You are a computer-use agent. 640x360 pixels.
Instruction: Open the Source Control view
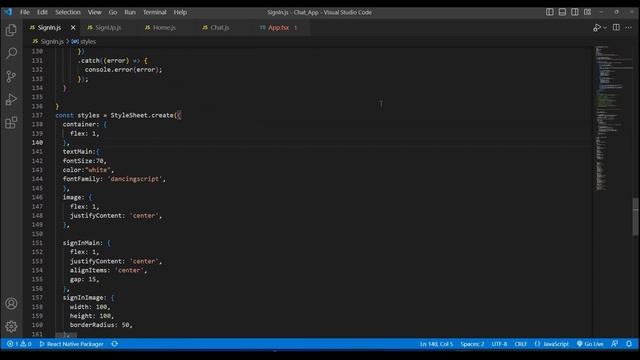[11, 76]
